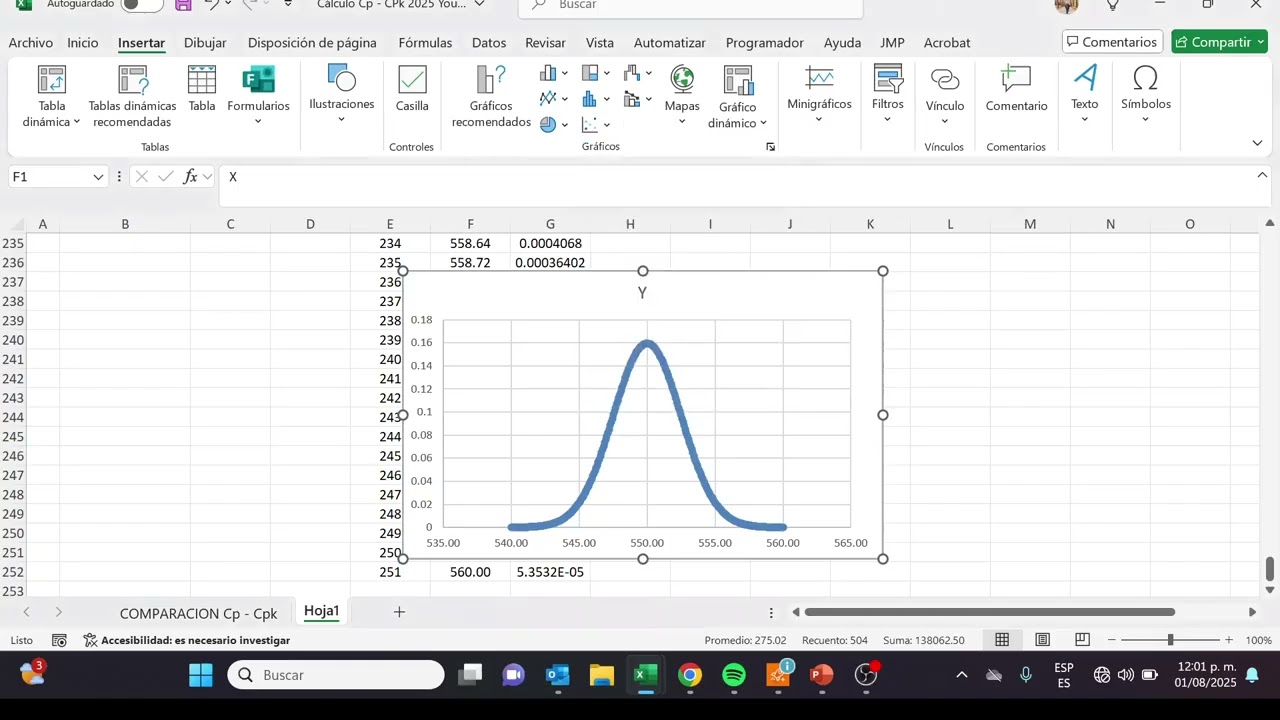Open the Compartir dropdown arrow
This screenshot has height=720, width=1280.
pyautogui.click(x=1259, y=42)
